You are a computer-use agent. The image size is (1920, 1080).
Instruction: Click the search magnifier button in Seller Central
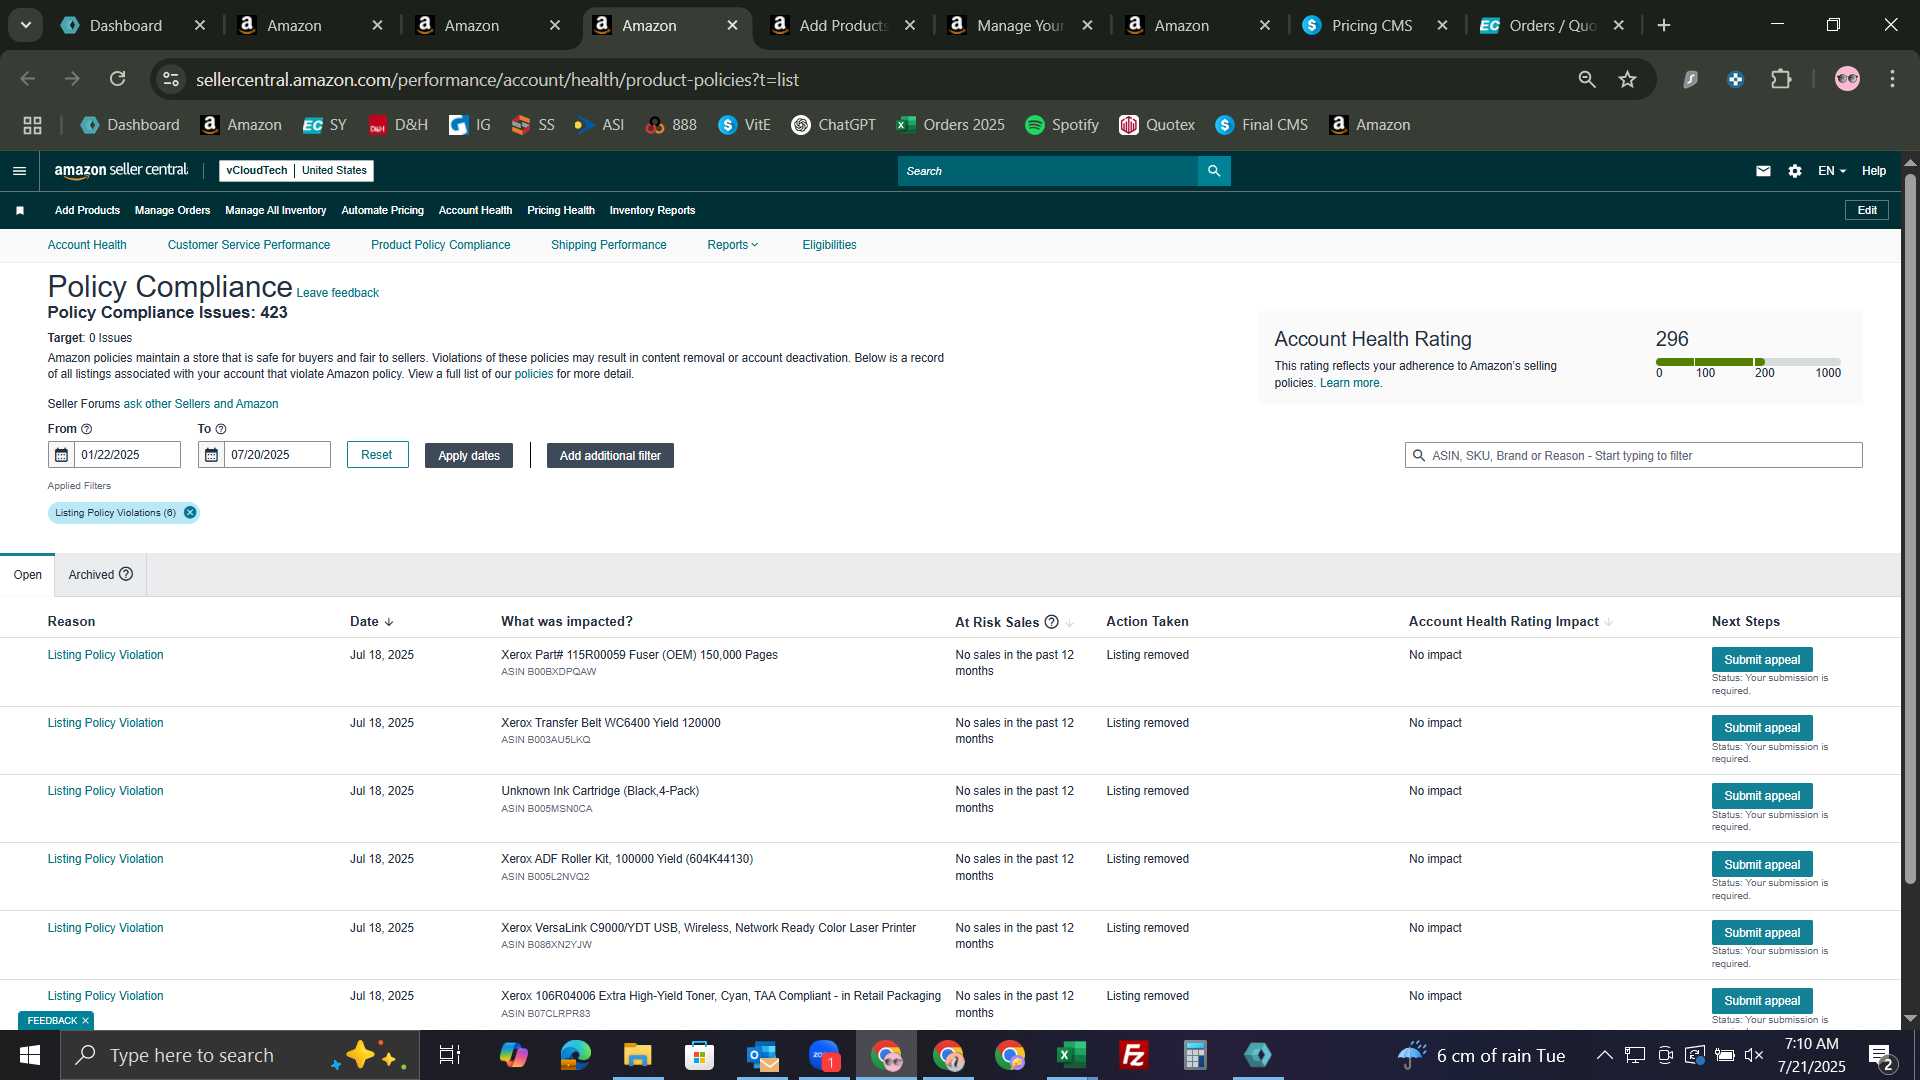coord(1214,171)
